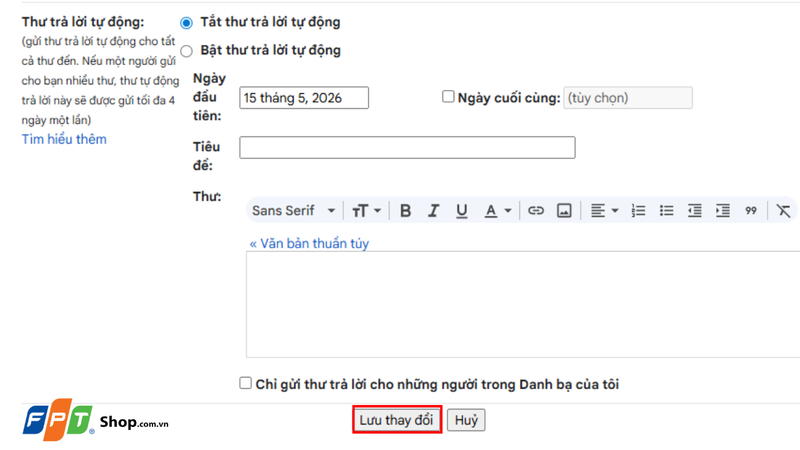Select 'Tắt thư trả lời tự động' radio
Image resolution: width=800 pixels, height=450 pixels.
(x=186, y=23)
